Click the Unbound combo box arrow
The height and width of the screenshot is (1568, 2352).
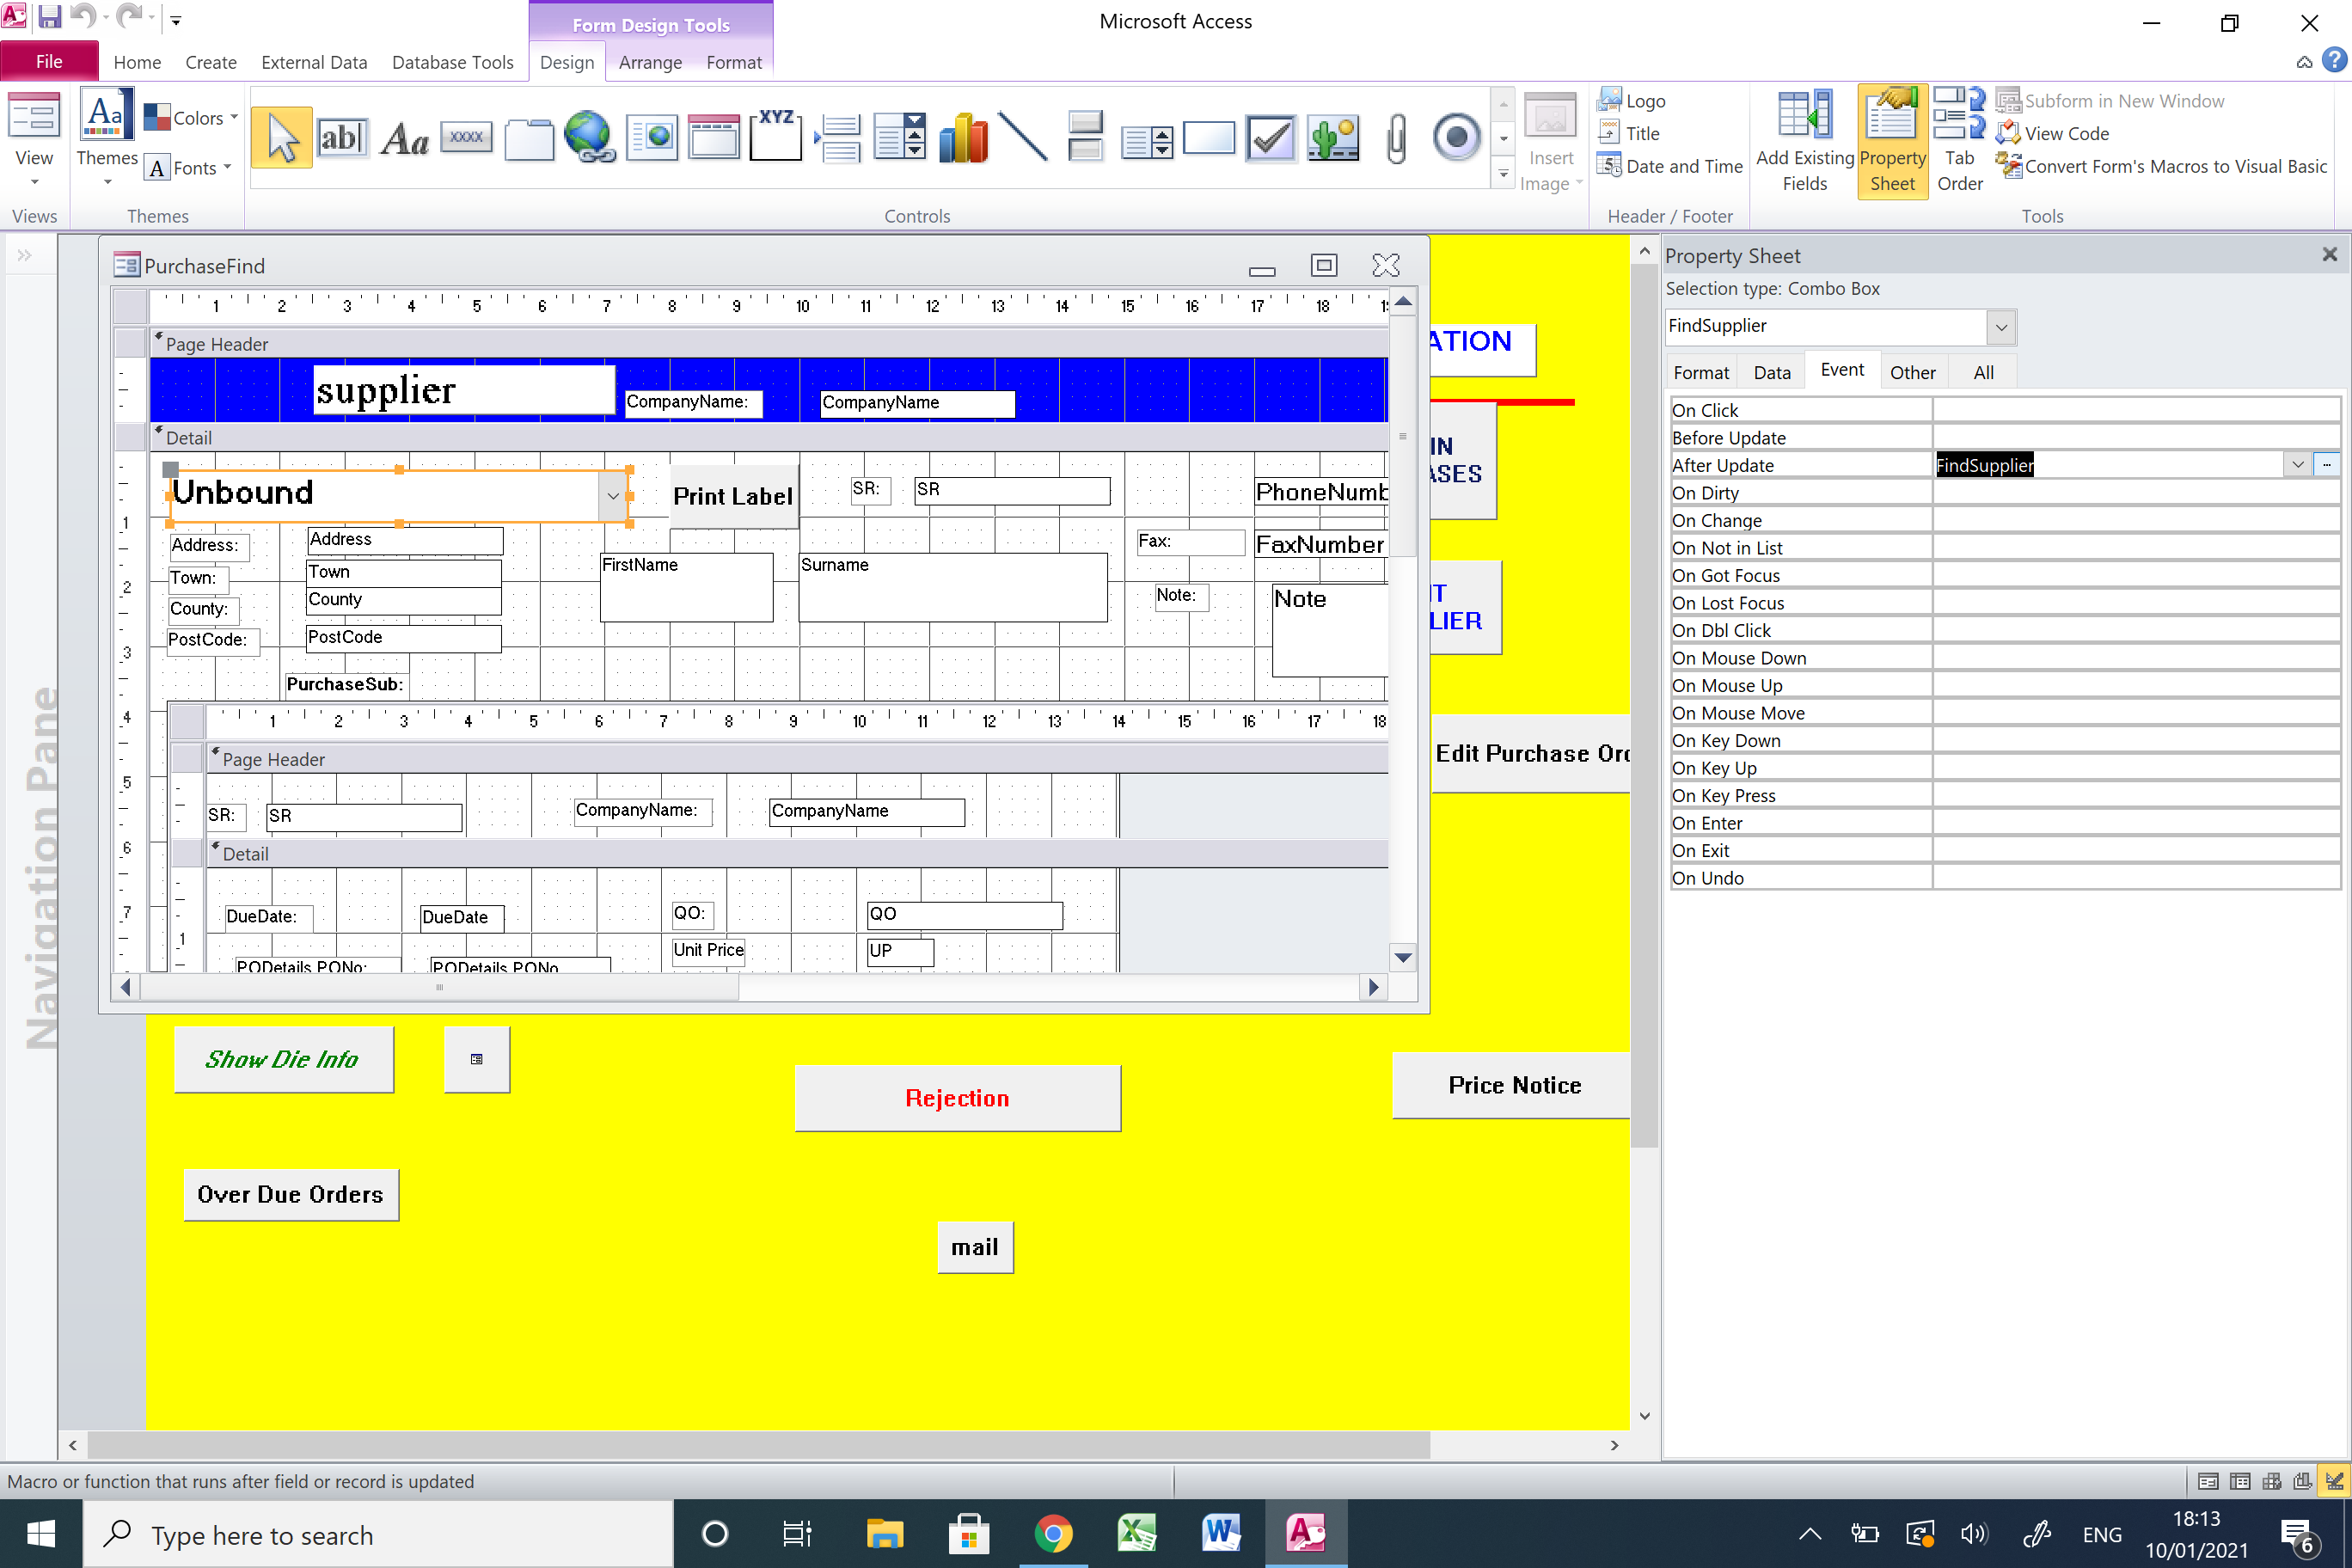click(x=613, y=496)
